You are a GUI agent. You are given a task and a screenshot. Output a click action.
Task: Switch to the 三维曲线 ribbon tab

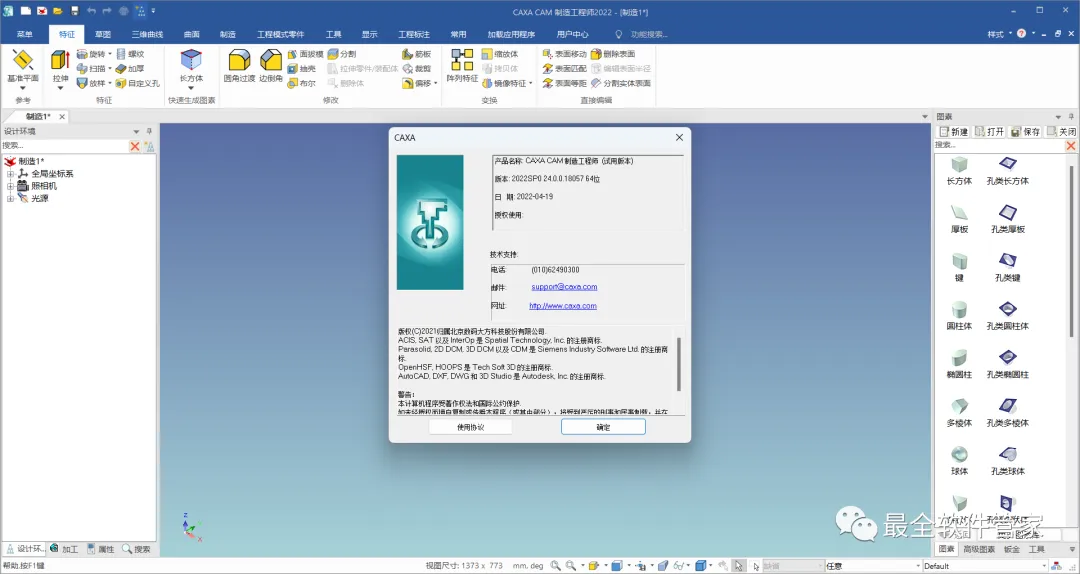(x=147, y=34)
